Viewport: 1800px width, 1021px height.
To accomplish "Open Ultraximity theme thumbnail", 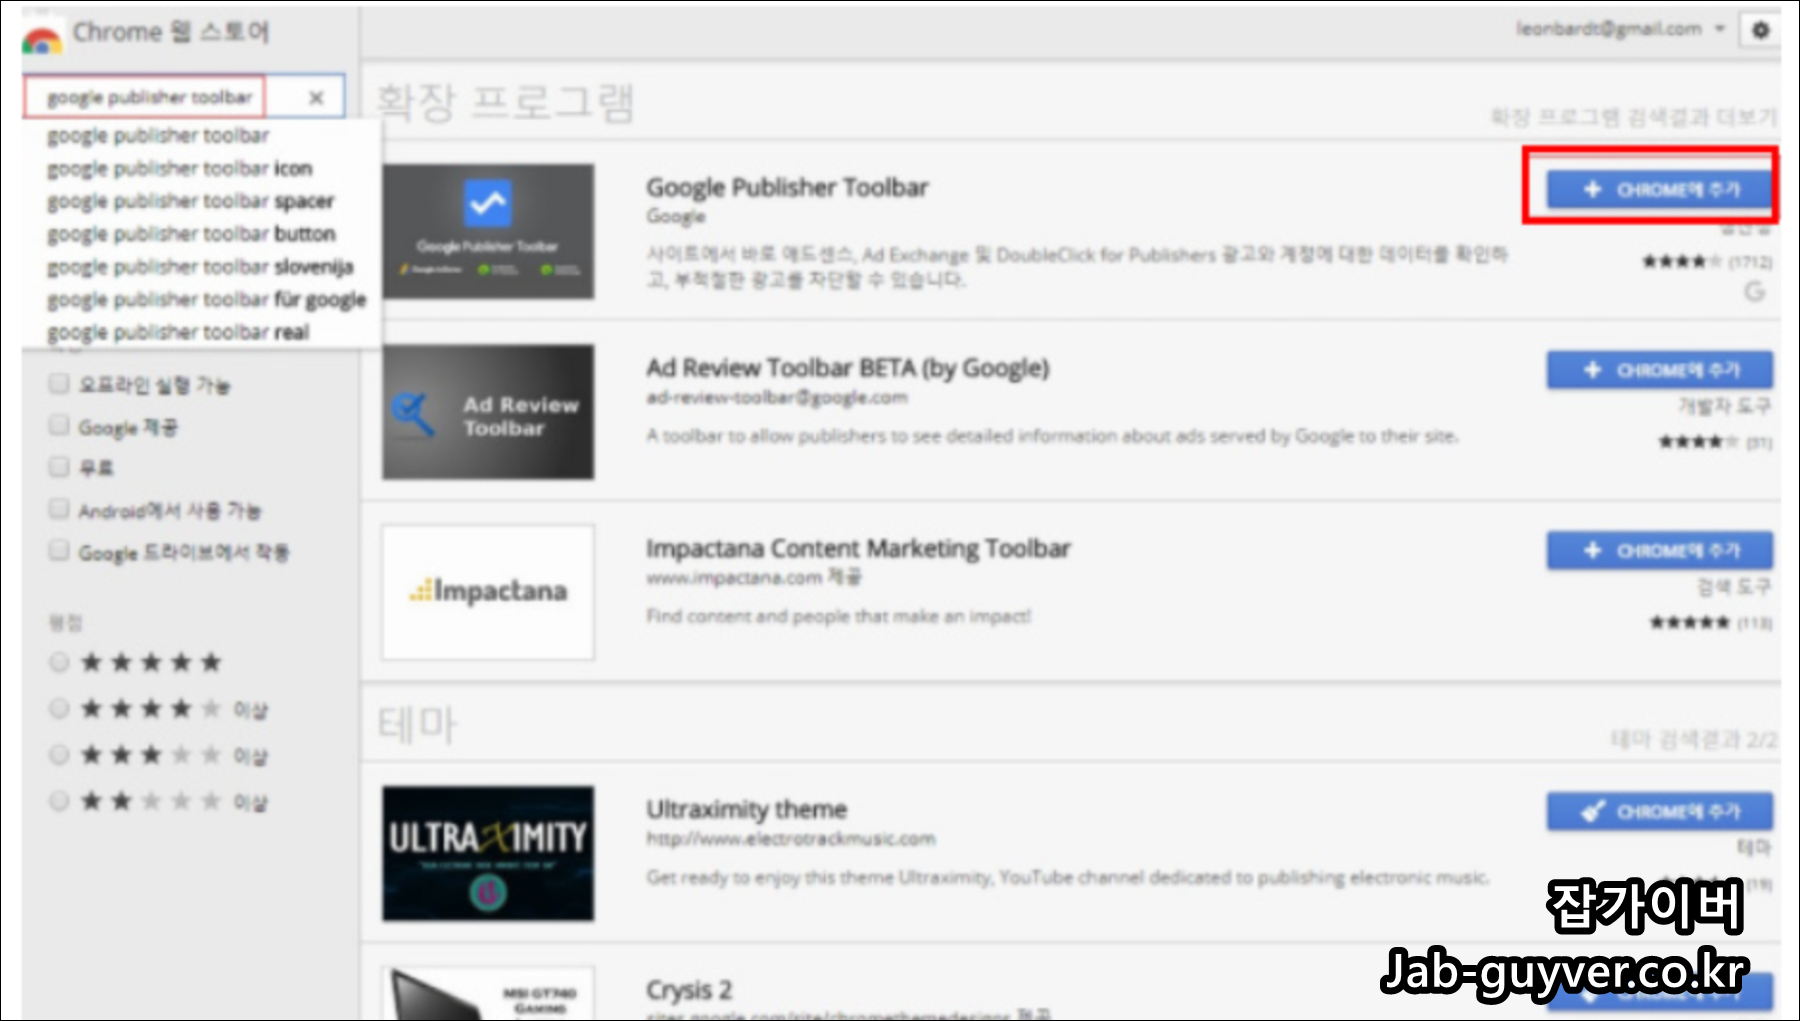I will [488, 853].
